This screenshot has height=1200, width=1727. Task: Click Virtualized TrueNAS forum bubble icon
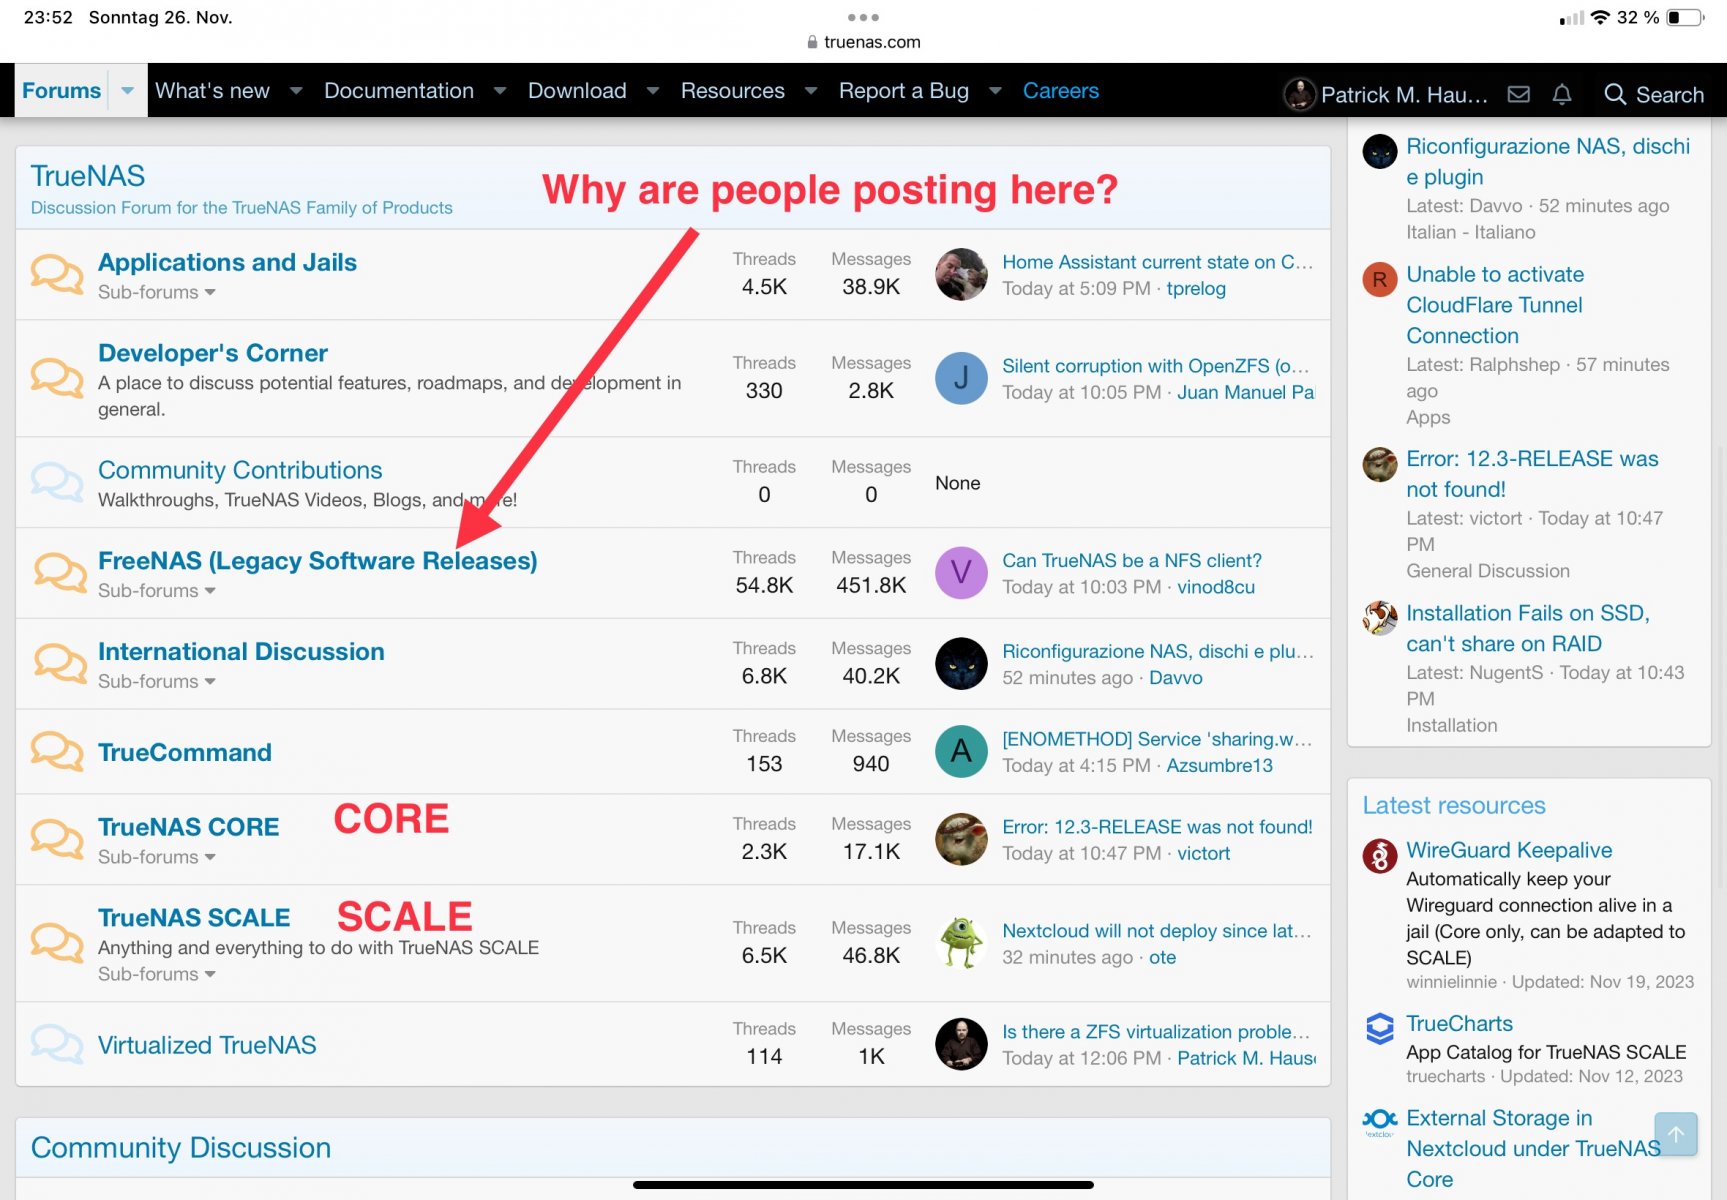(x=57, y=1044)
